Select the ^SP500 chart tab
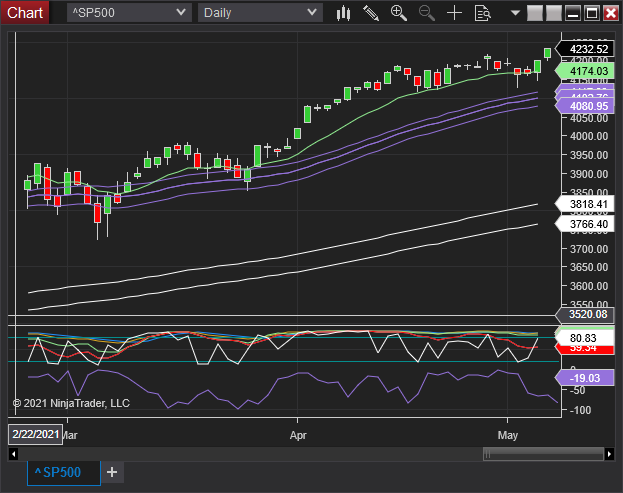This screenshot has height=493, width=623. click(64, 473)
